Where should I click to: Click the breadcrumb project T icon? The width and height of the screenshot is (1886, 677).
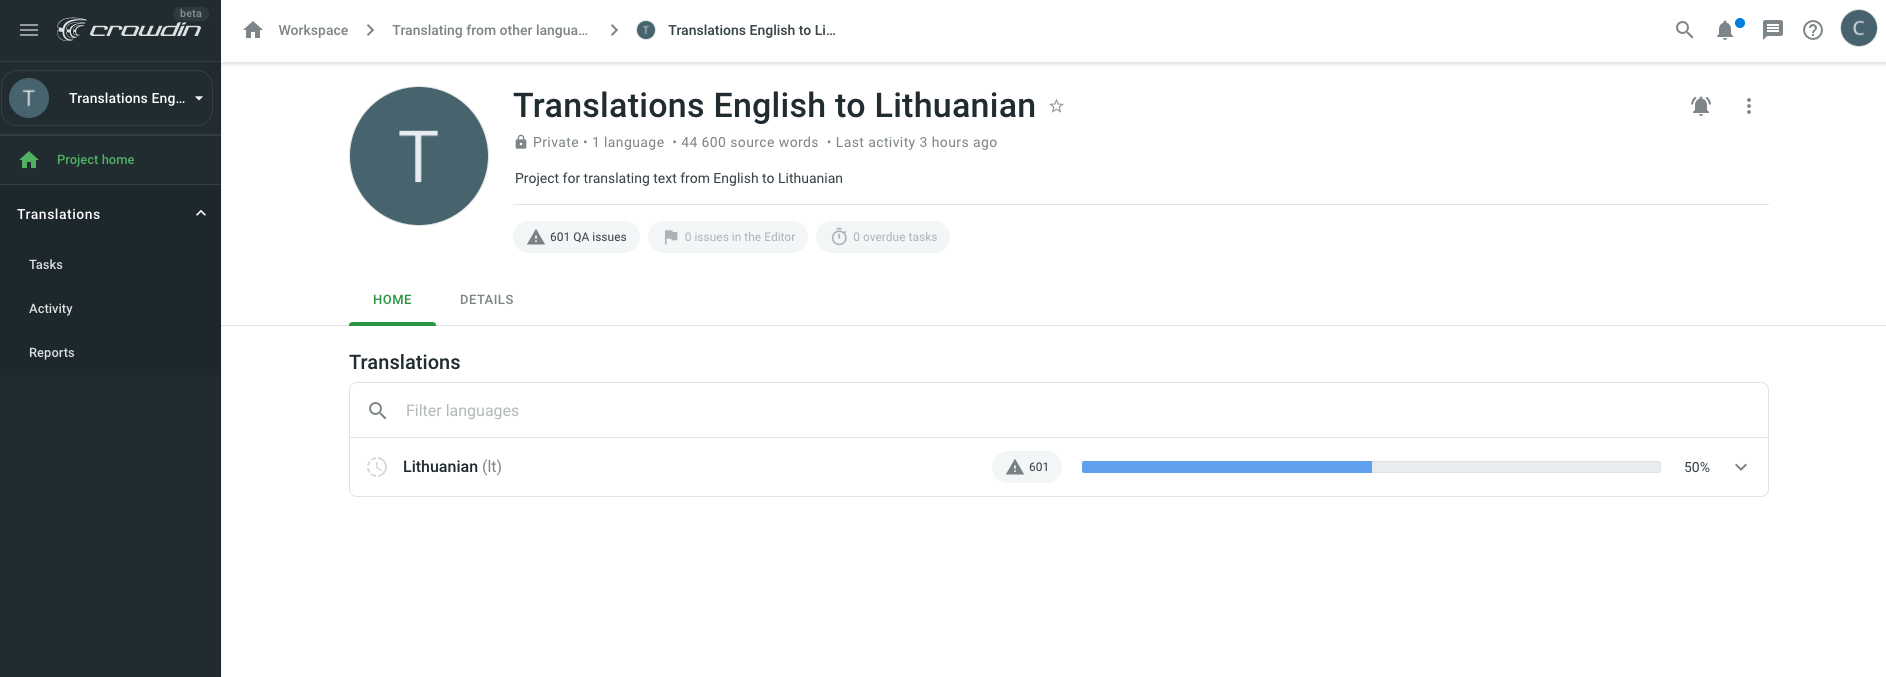pos(646,30)
